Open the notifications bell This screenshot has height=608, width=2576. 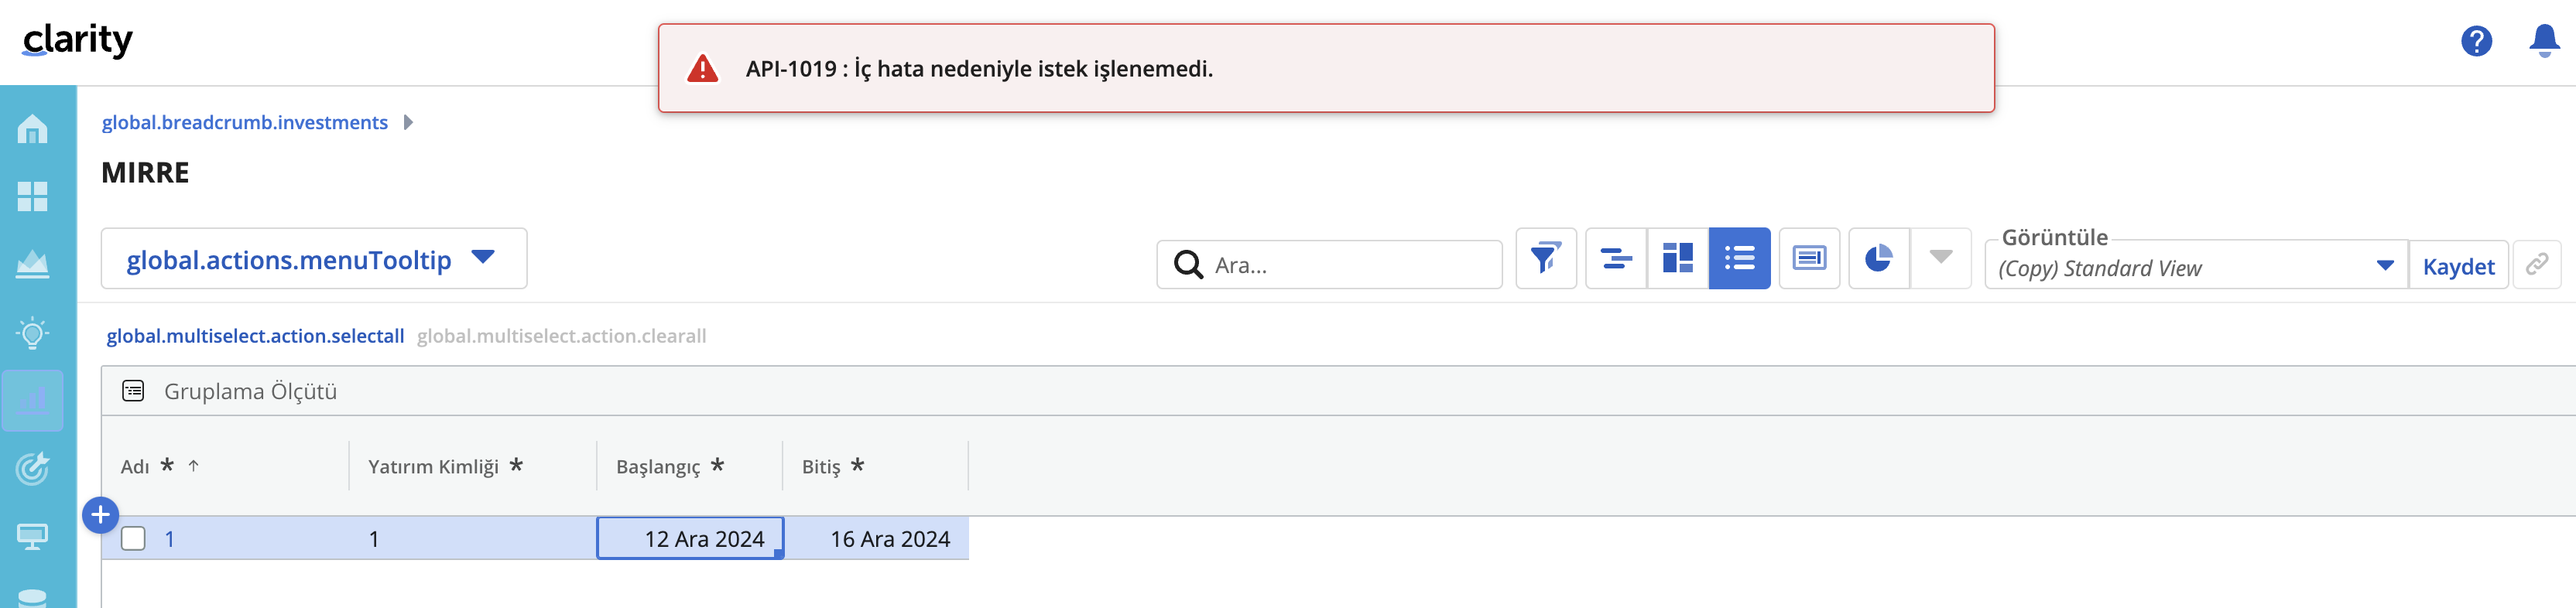click(x=2544, y=41)
